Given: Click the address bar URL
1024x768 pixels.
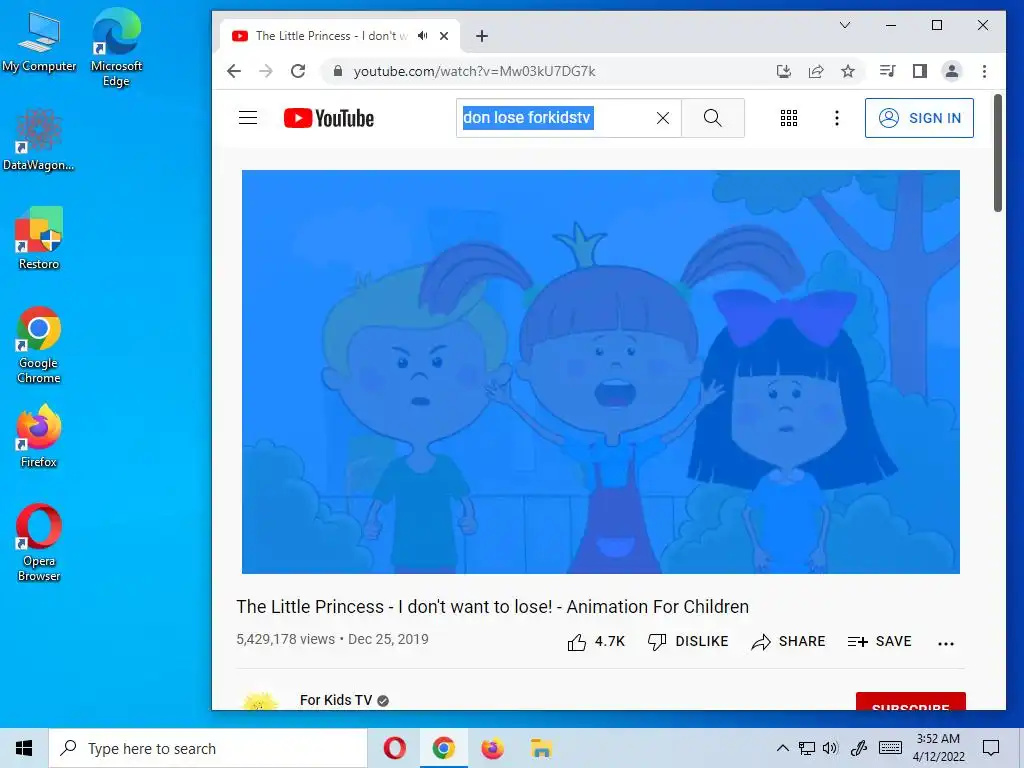Looking at the screenshot, I should click(x=474, y=71).
